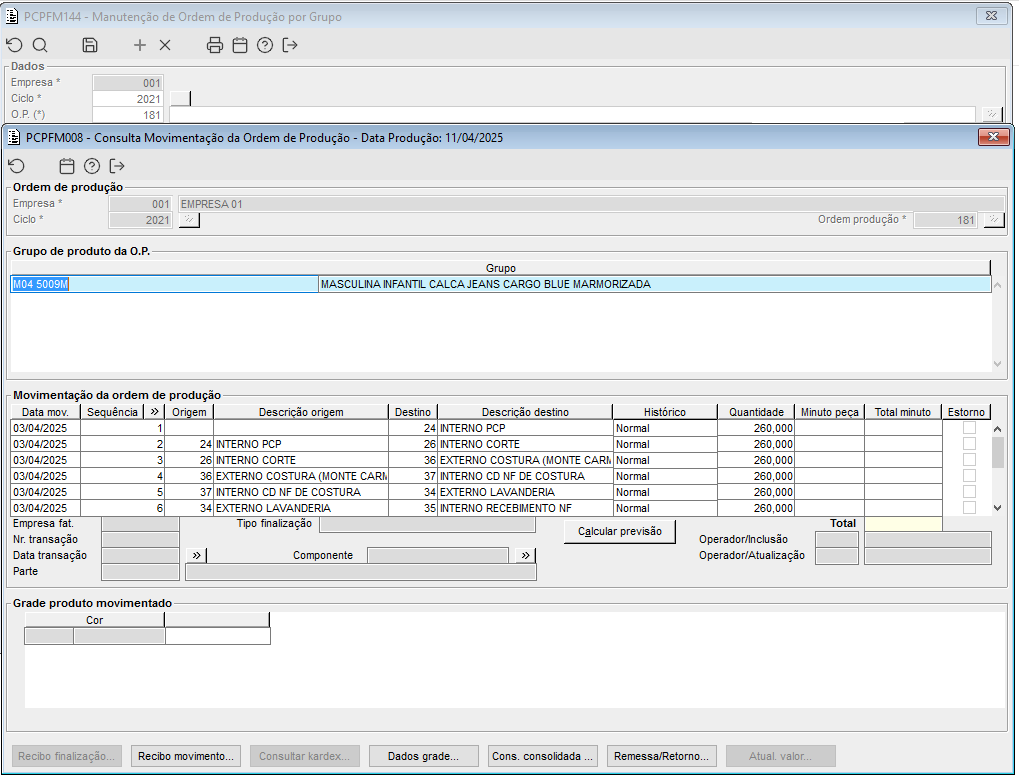Toggle the Estorno checkbox for sequence 1

click(x=969, y=428)
